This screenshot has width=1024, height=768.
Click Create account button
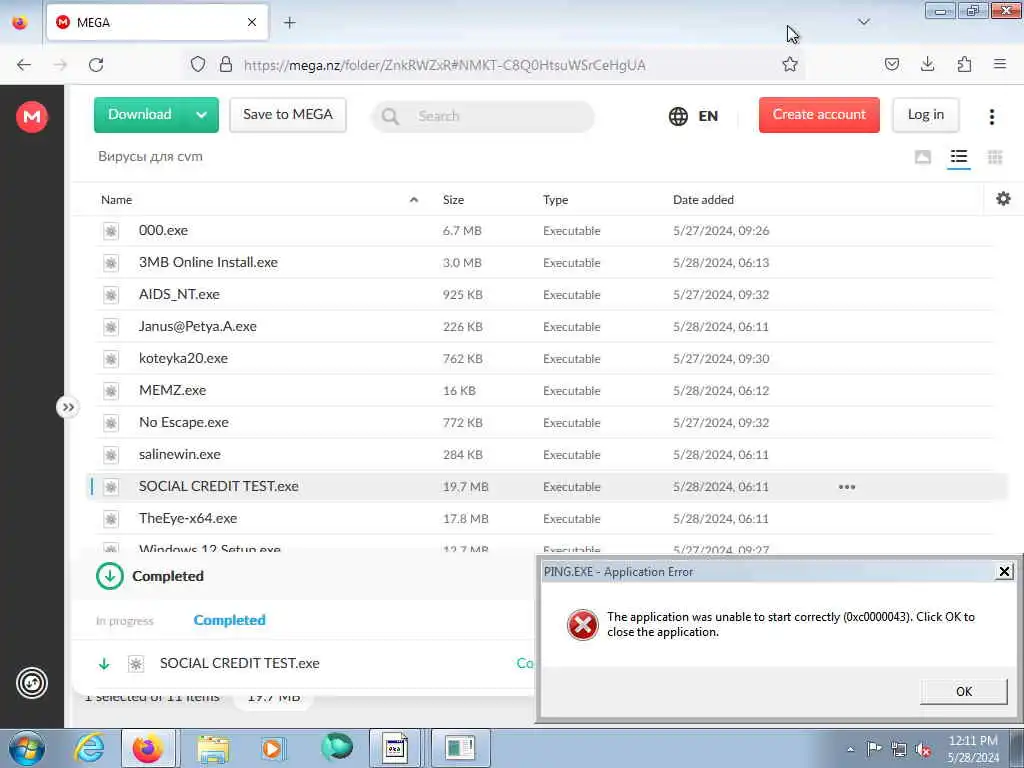pyautogui.click(x=819, y=115)
